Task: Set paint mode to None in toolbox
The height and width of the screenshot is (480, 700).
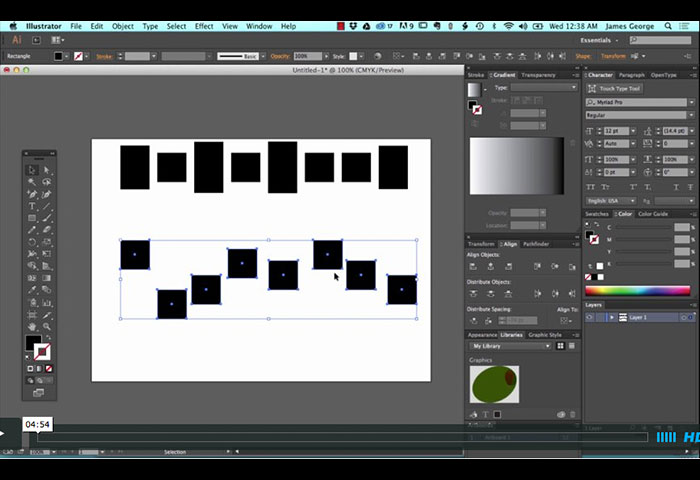Action: point(49,368)
